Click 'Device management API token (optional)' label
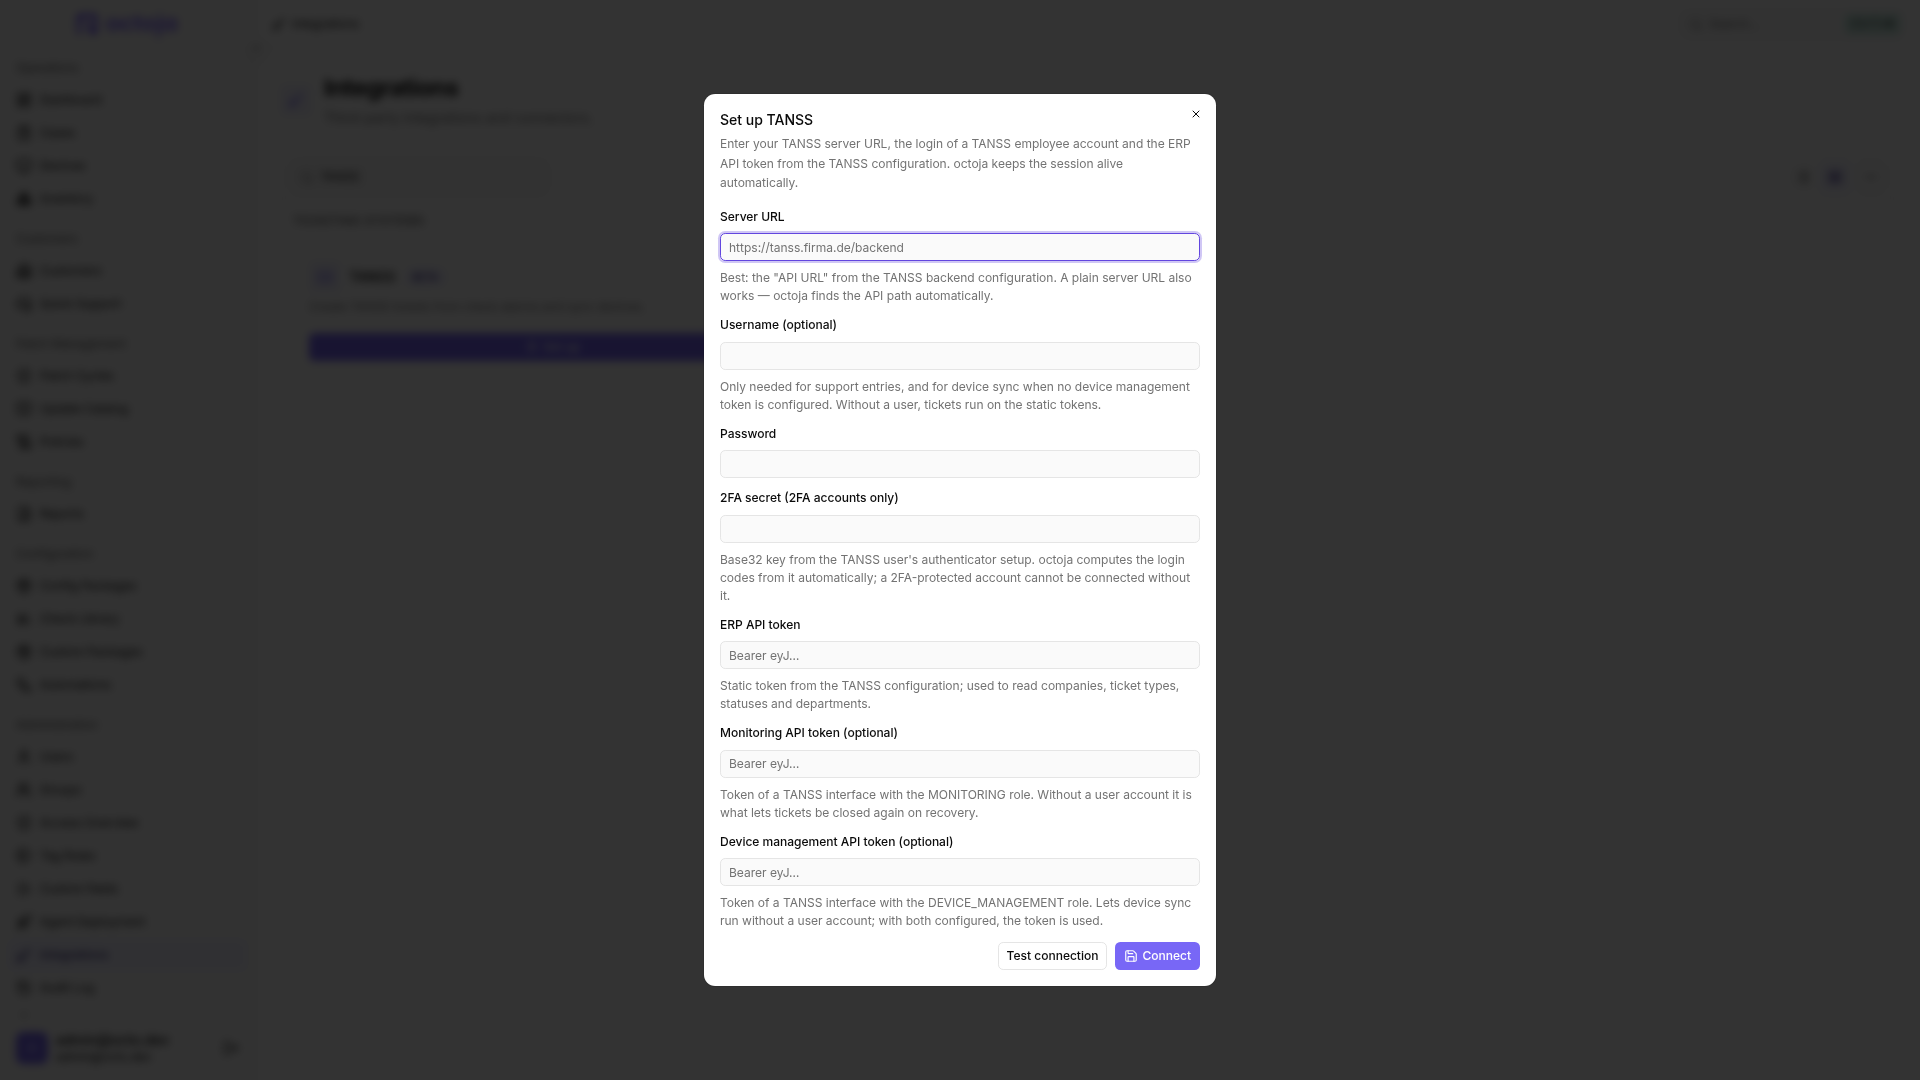Screen dimensions: 1920x1080 [836, 842]
